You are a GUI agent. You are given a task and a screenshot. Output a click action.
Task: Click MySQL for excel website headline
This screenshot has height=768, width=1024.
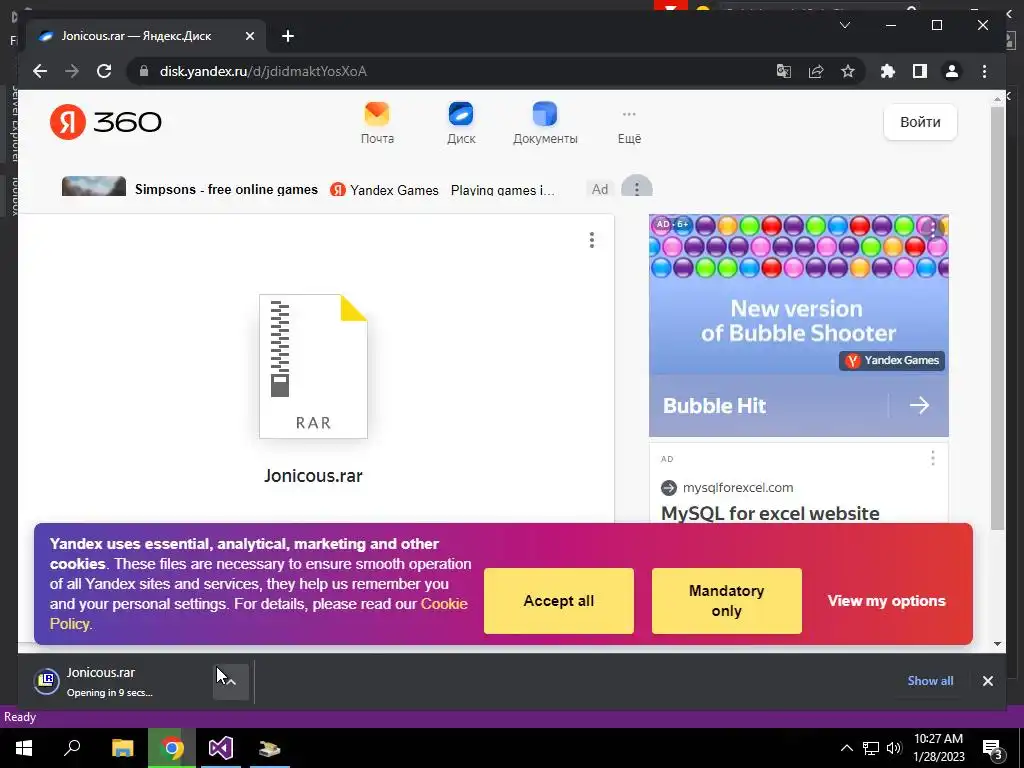click(770, 513)
